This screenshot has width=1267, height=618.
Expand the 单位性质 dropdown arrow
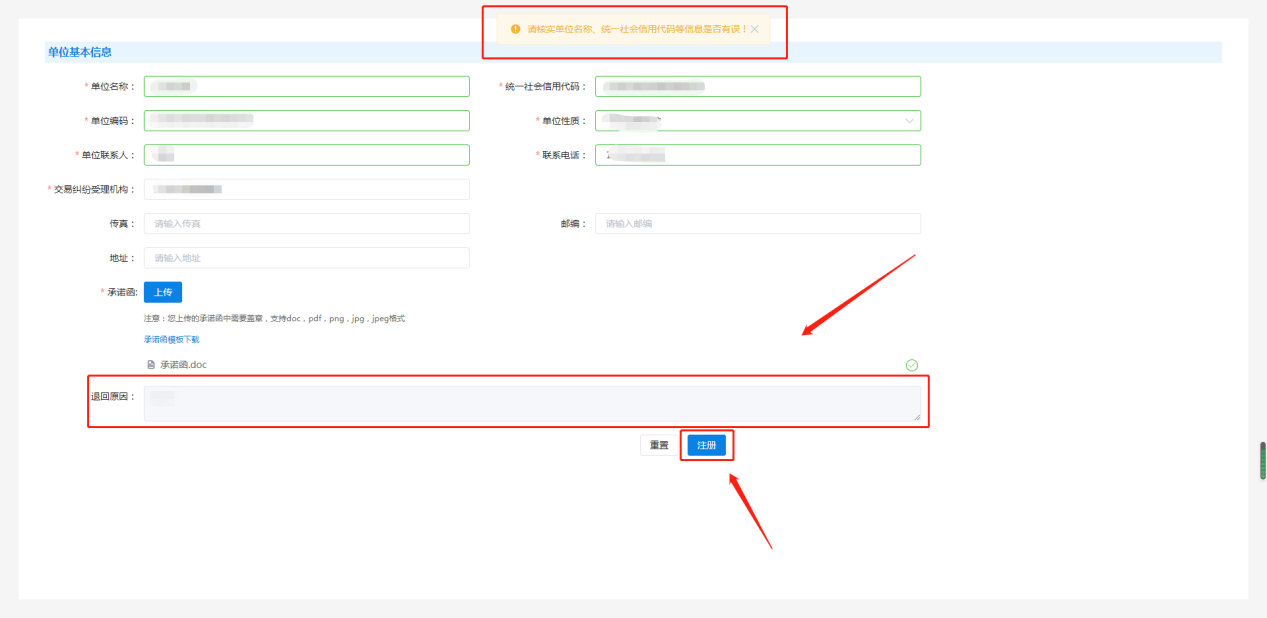point(909,121)
